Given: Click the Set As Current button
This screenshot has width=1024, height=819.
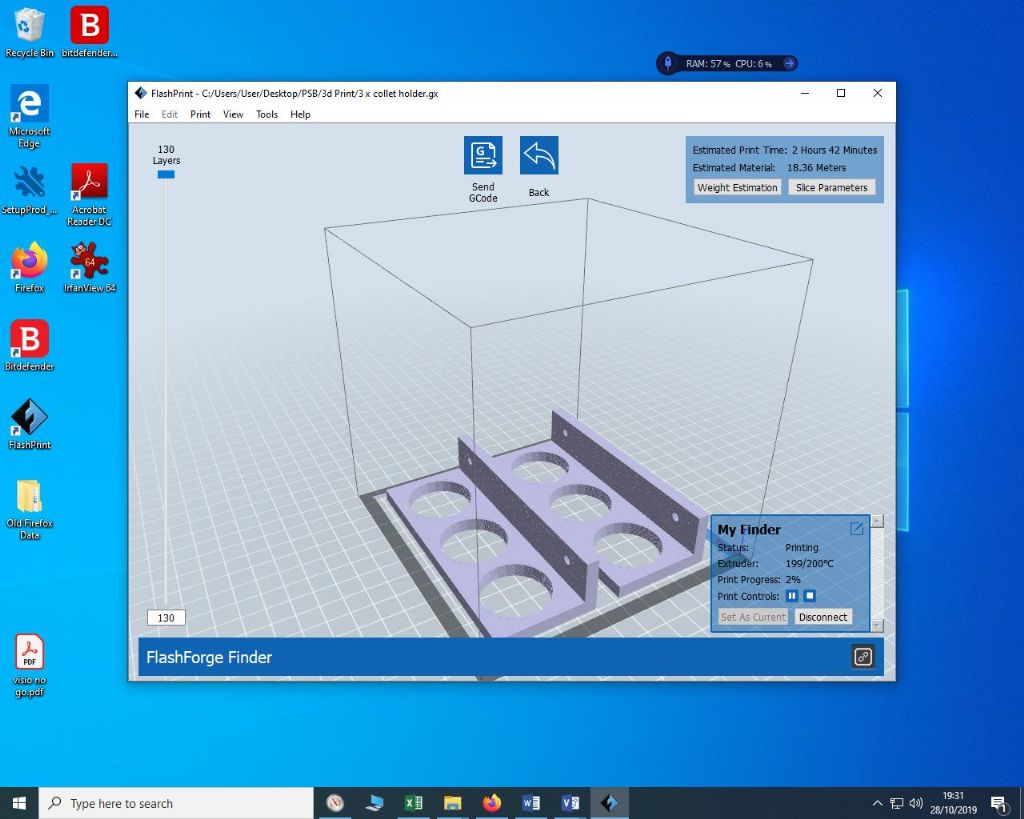Looking at the screenshot, I should (753, 617).
